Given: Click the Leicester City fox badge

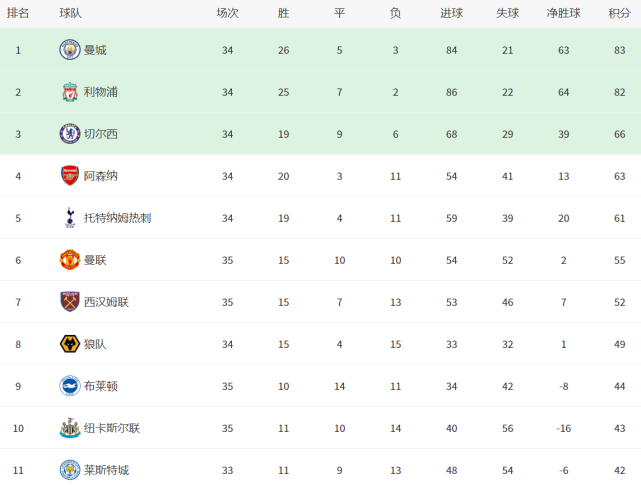Looking at the screenshot, I should tap(70, 470).
